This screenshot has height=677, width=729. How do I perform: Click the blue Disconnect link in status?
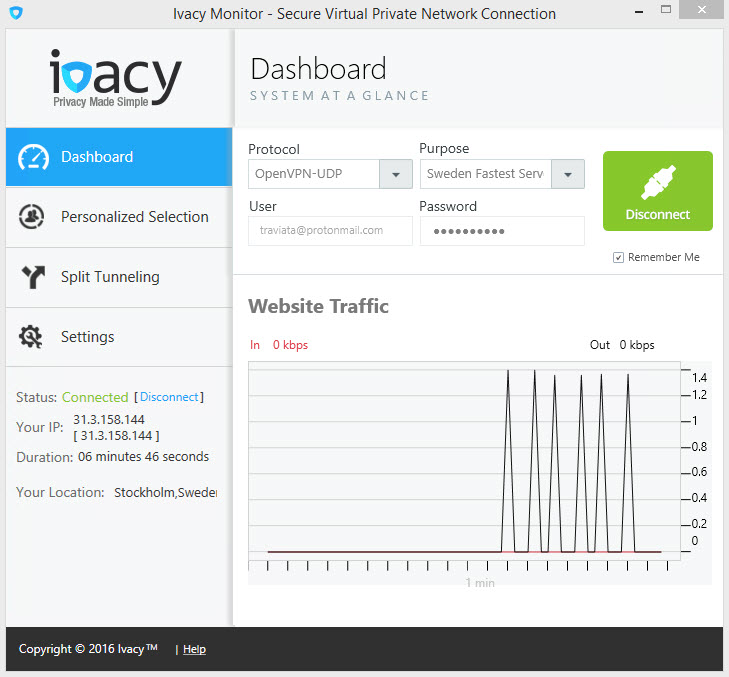click(x=169, y=397)
